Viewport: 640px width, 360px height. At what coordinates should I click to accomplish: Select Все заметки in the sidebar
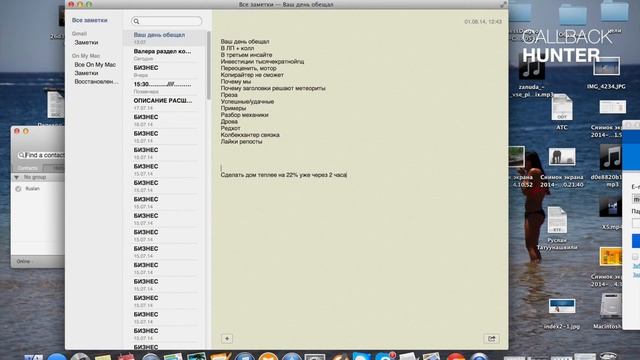pyautogui.click(x=90, y=20)
